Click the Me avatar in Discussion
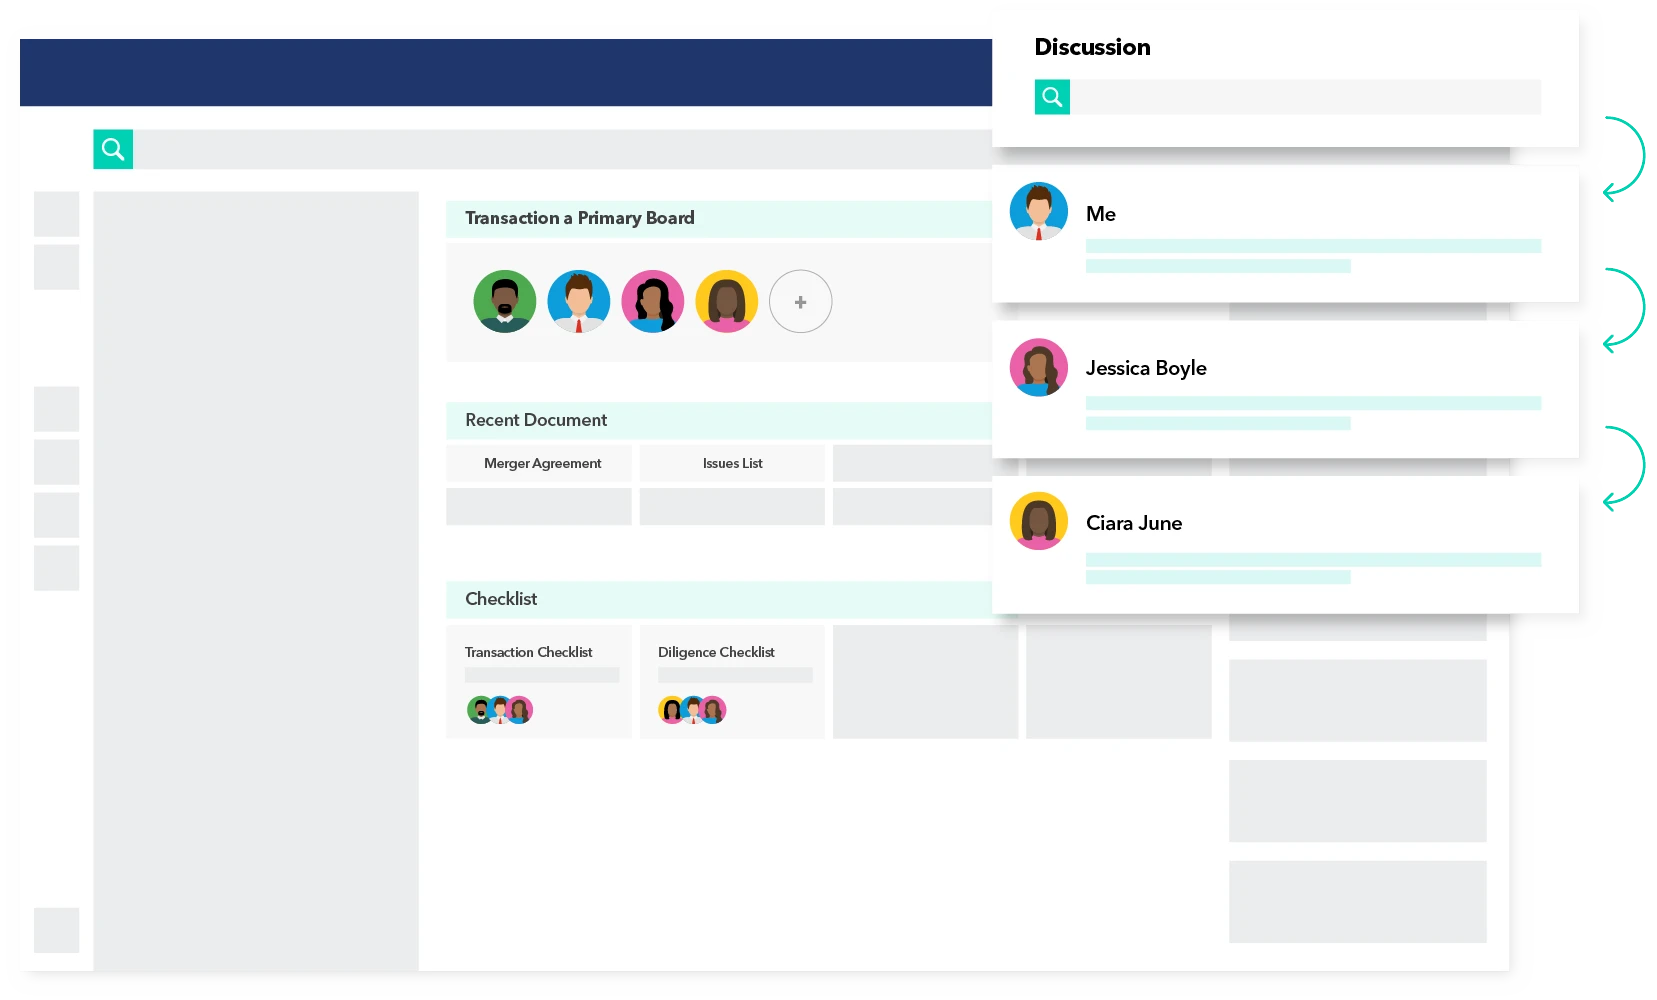Screen dimensions: 1657x1000 pos(1039,211)
